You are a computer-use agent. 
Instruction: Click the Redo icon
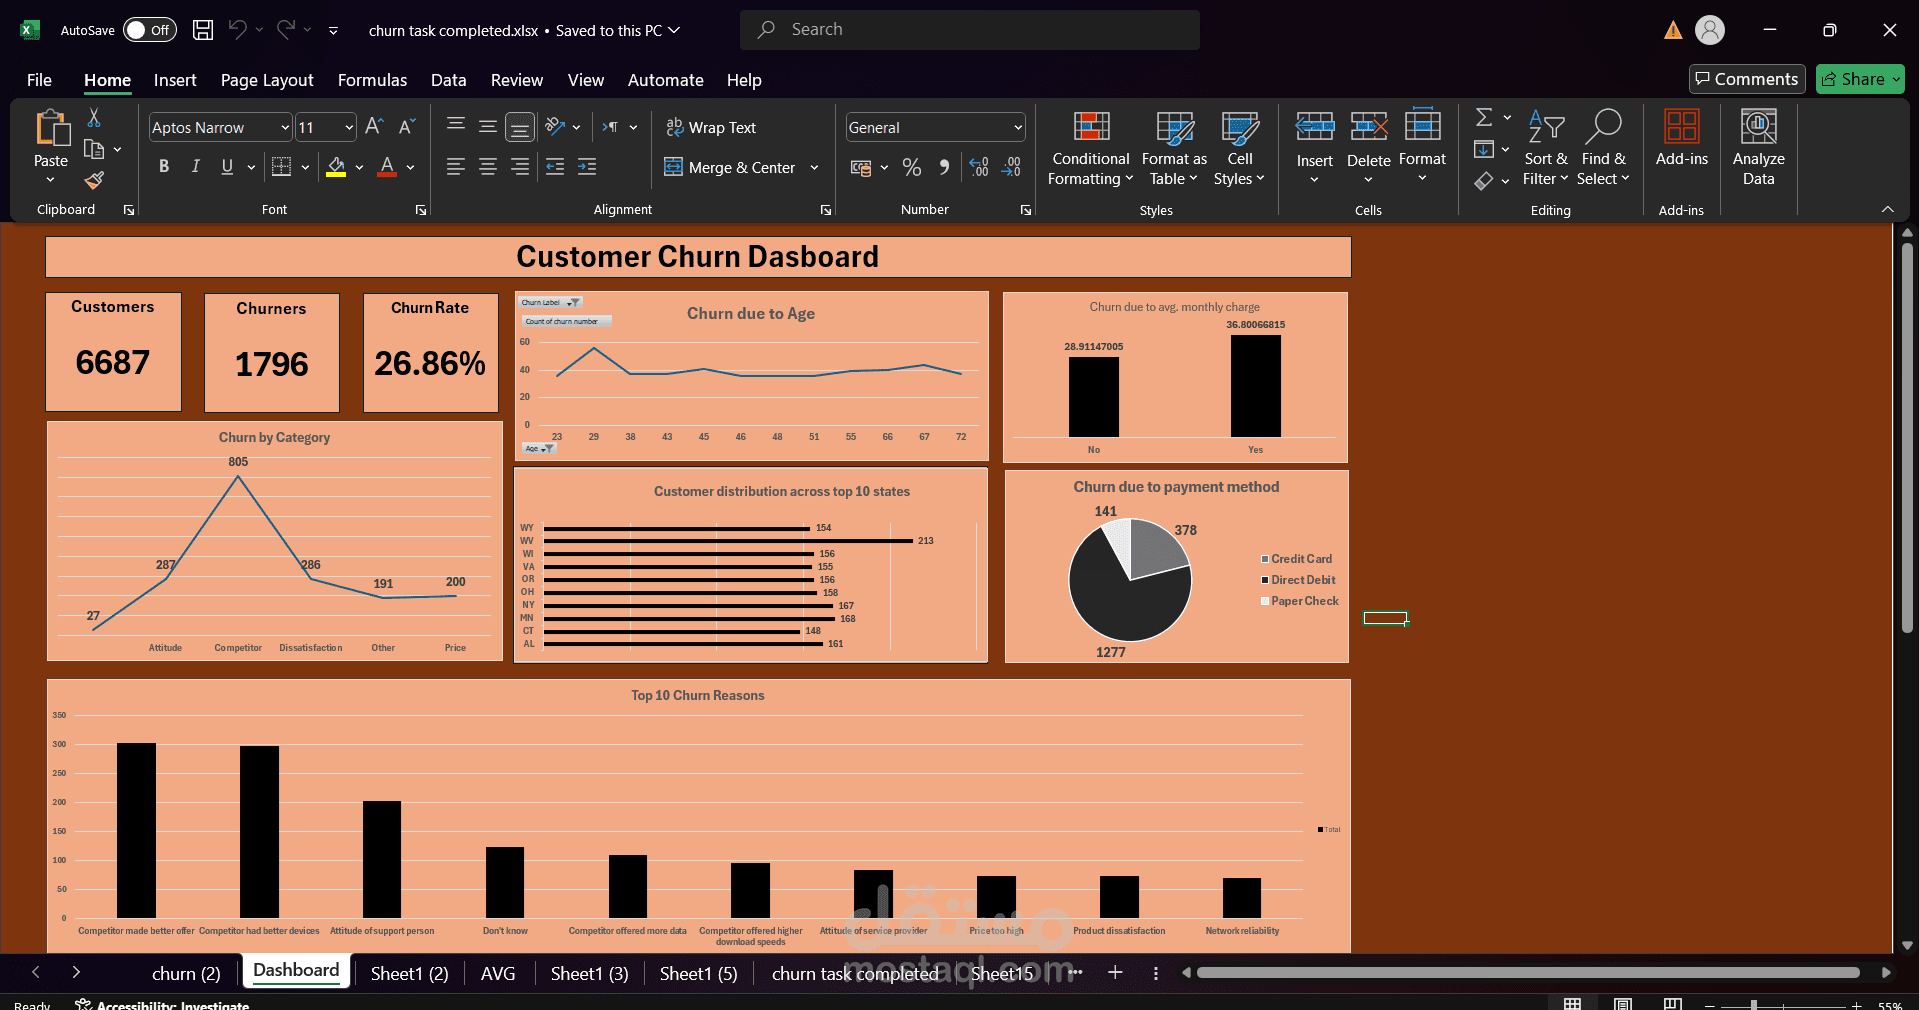[286, 30]
